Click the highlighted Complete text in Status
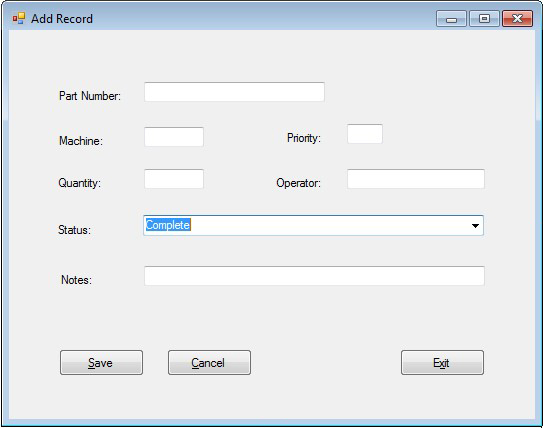 coord(168,225)
